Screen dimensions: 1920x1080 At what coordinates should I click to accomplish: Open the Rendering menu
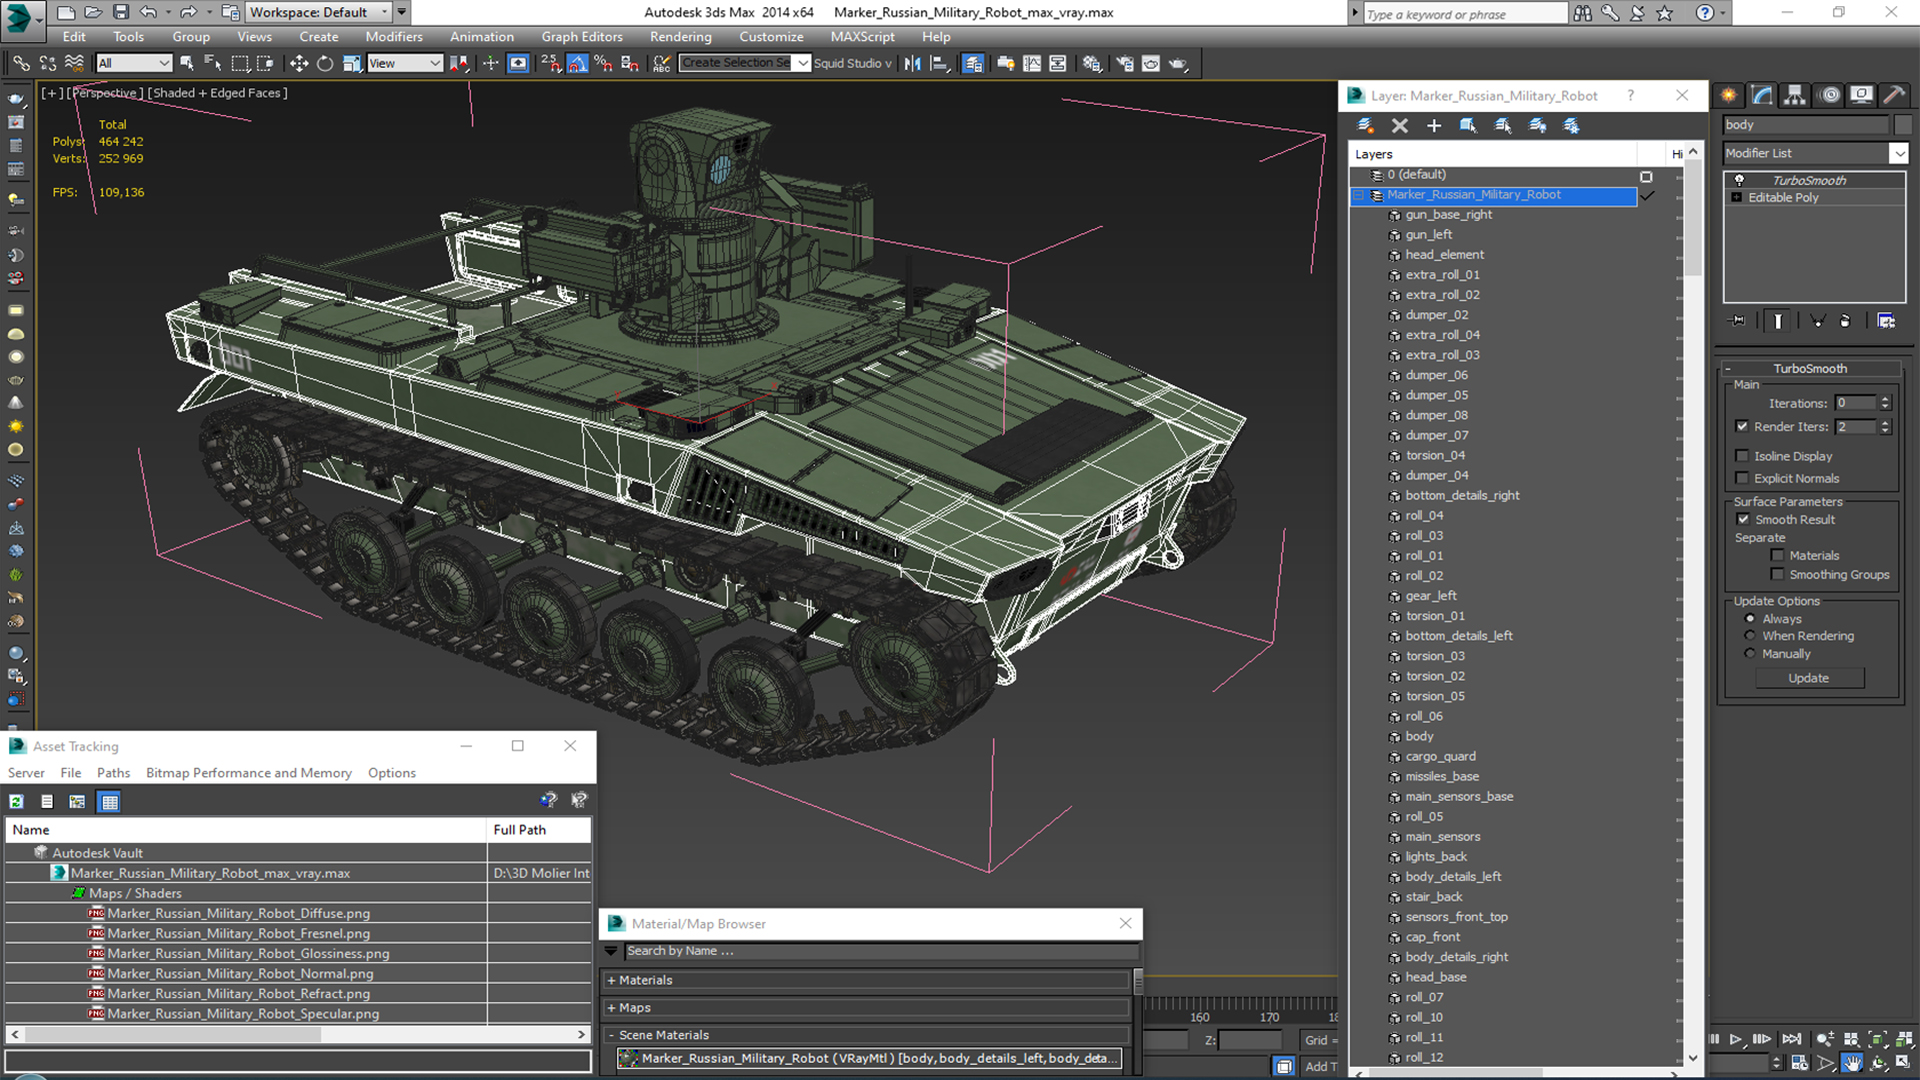click(x=680, y=37)
